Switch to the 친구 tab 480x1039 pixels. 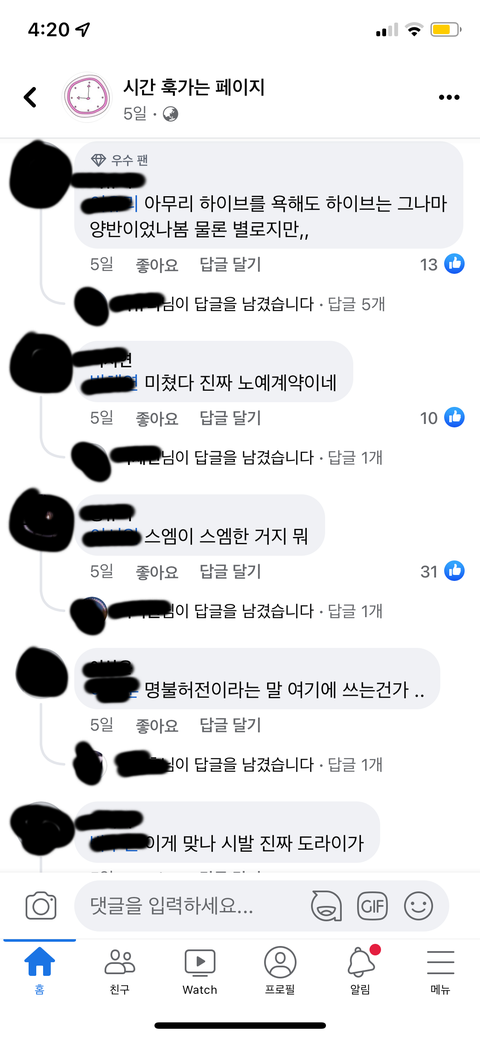tap(120, 971)
